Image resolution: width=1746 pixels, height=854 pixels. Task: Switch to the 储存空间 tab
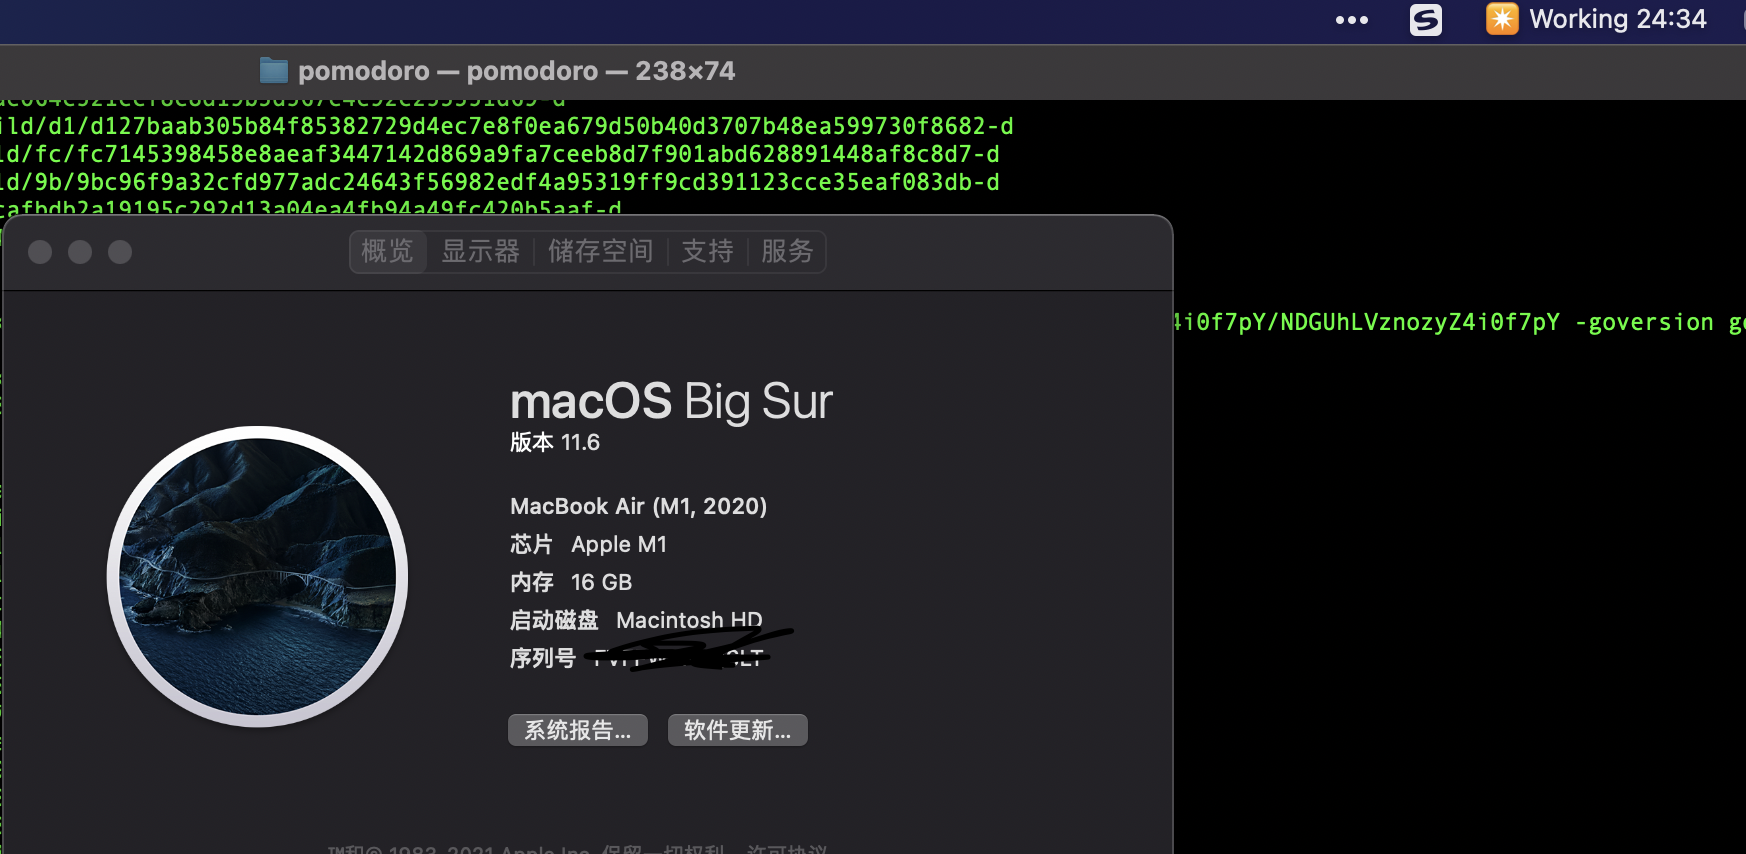[600, 251]
